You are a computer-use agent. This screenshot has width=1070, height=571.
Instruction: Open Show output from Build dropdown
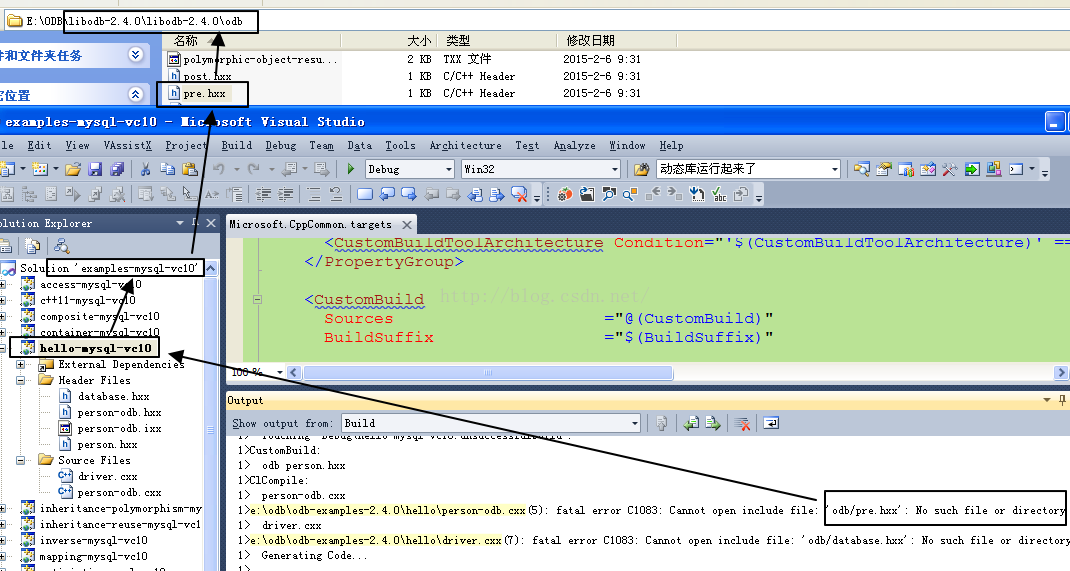tap(634, 424)
